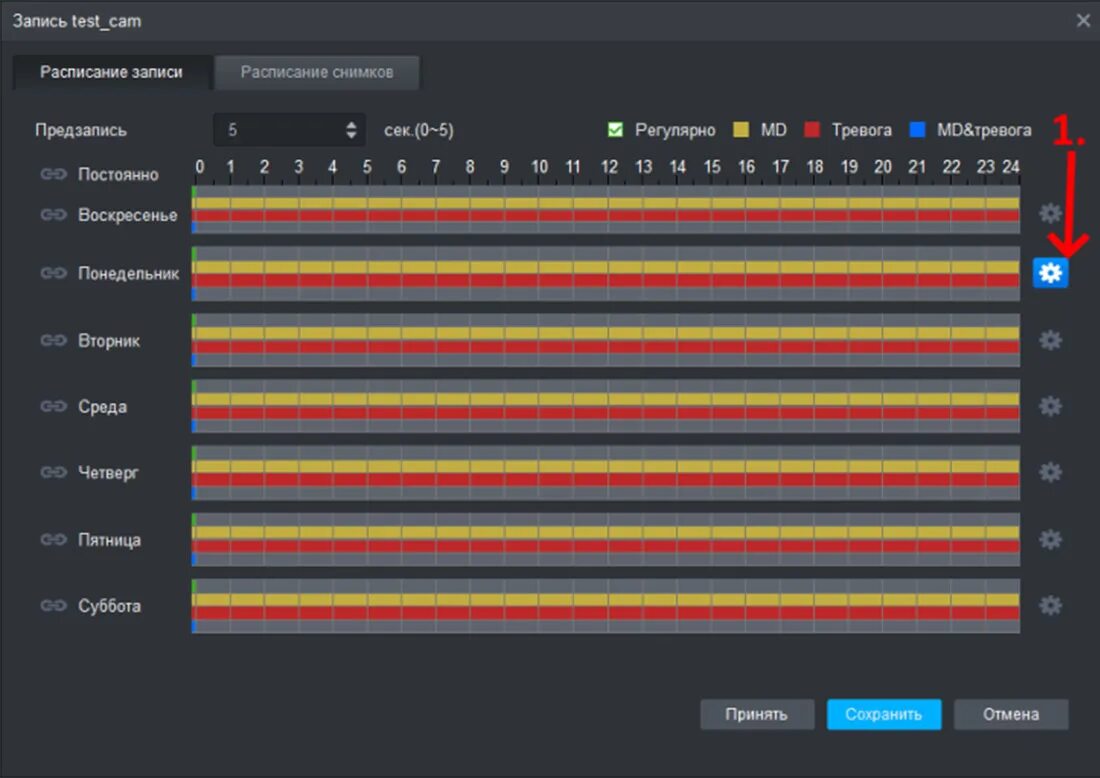The width and height of the screenshot is (1100, 778).
Task: Click the Среда schedule timeline bar
Action: point(606,406)
